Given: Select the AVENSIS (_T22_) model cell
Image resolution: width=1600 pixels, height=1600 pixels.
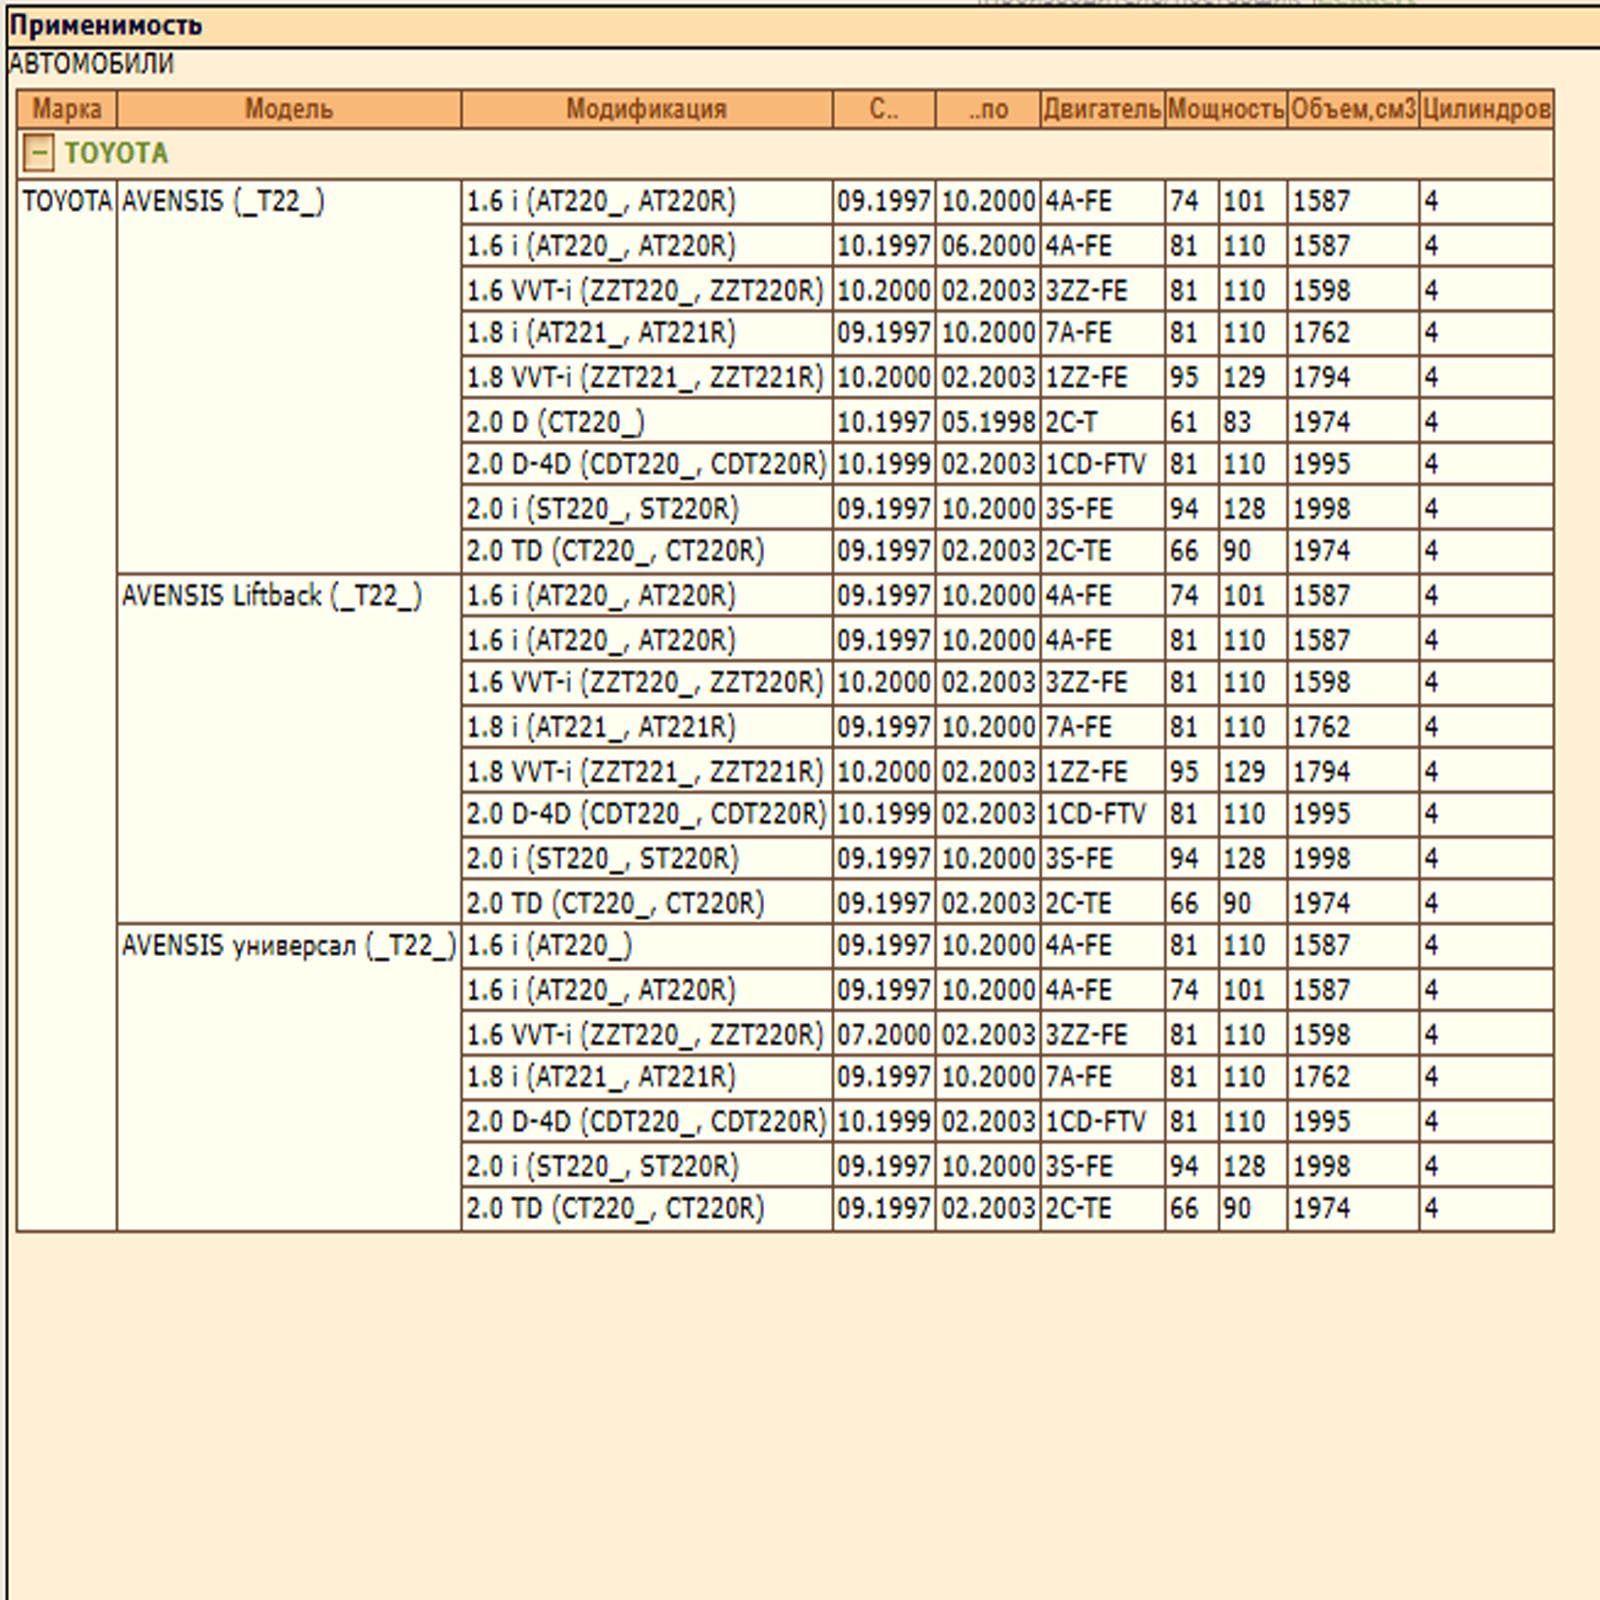Looking at the screenshot, I should tap(223, 202).
